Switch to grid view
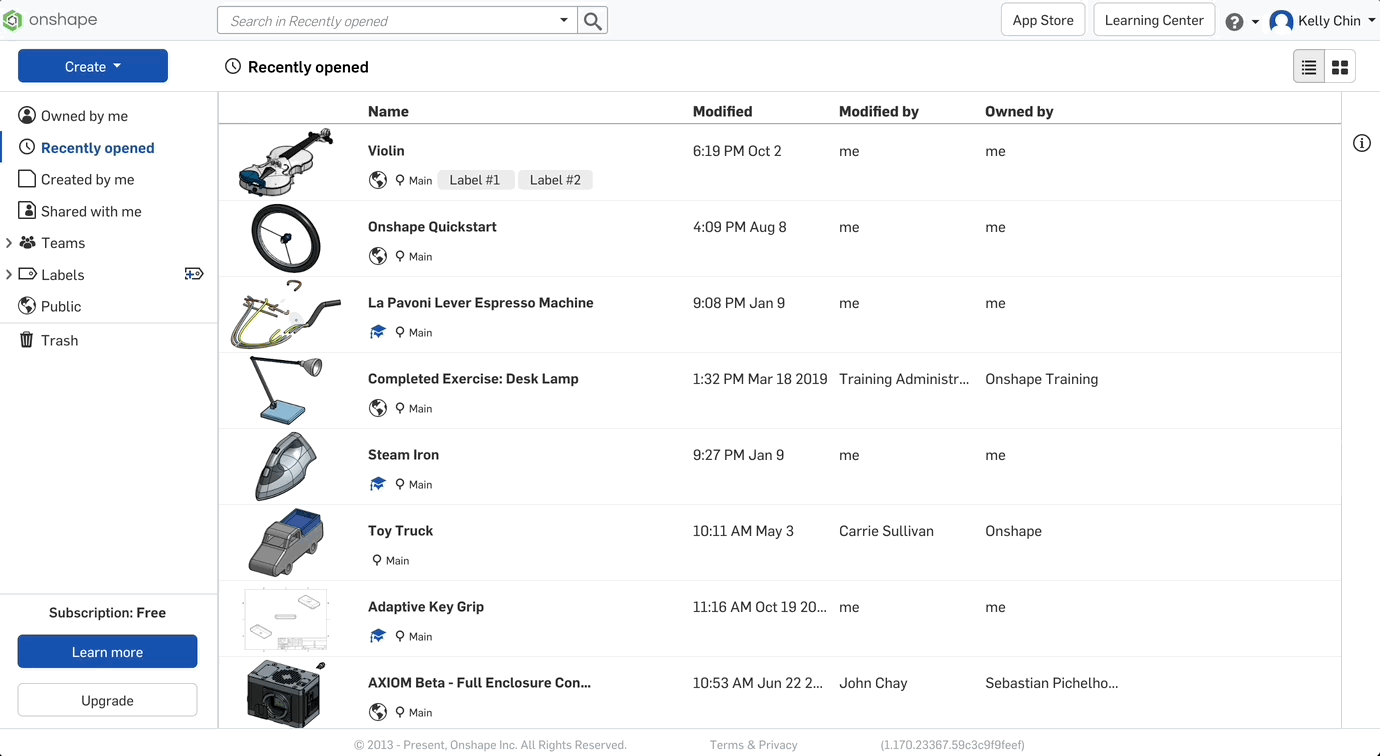1380x756 pixels. tap(1340, 67)
